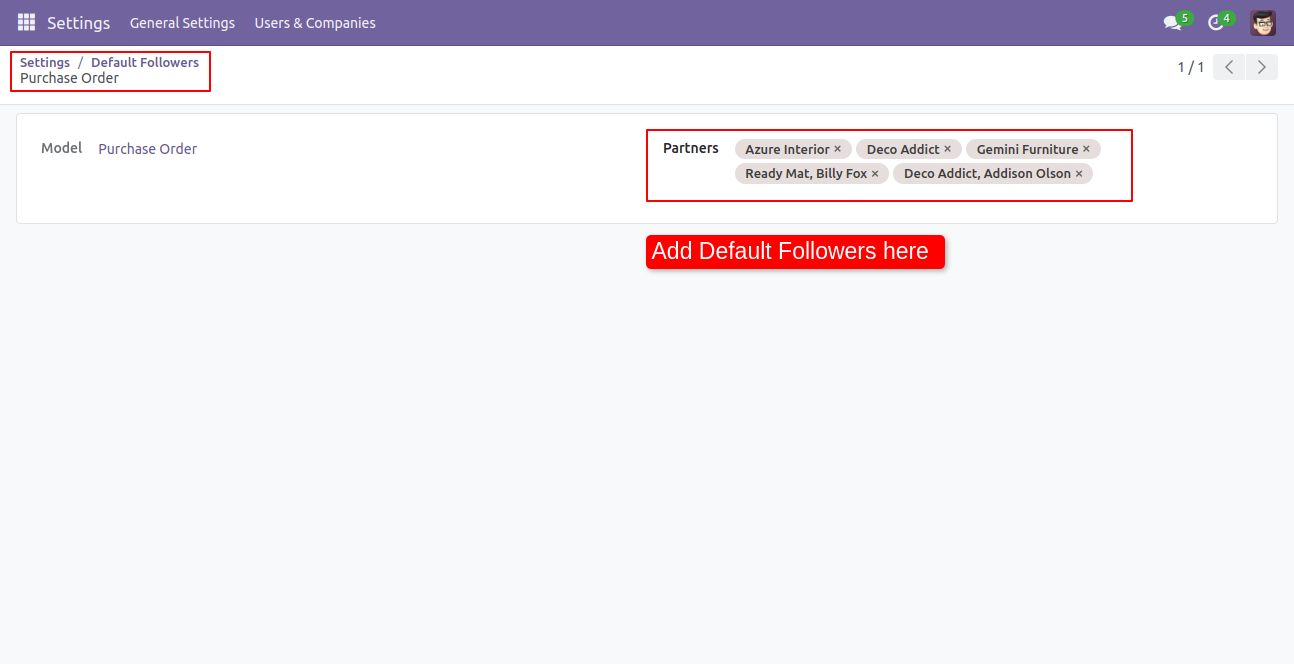
Task: Remove the Deco Addict, Addison Olson tag
Action: click(x=1079, y=174)
